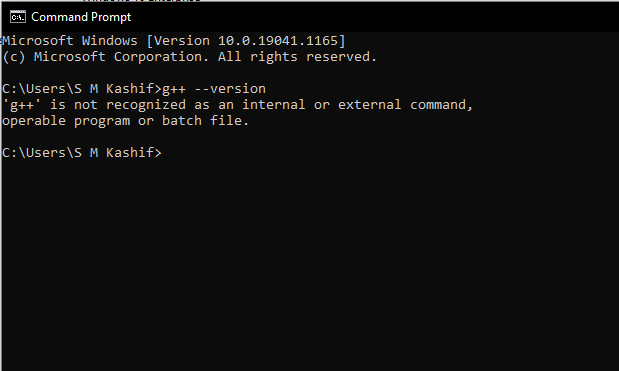Click the word recognized in error line

pos(146,105)
